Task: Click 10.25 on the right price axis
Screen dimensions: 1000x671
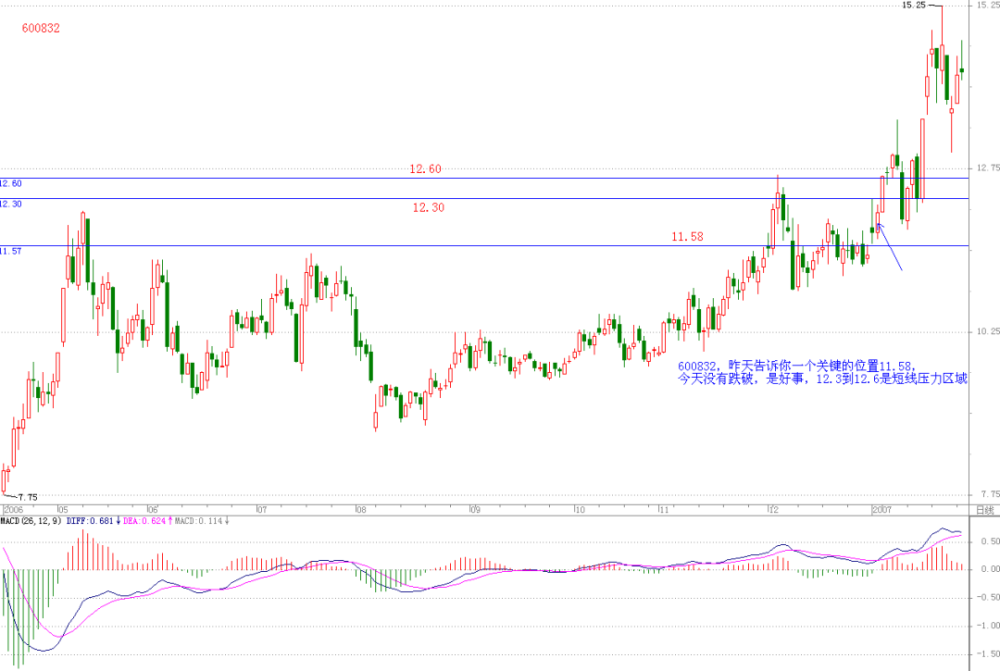Action: pyautogui.click(x=988, y=331)
